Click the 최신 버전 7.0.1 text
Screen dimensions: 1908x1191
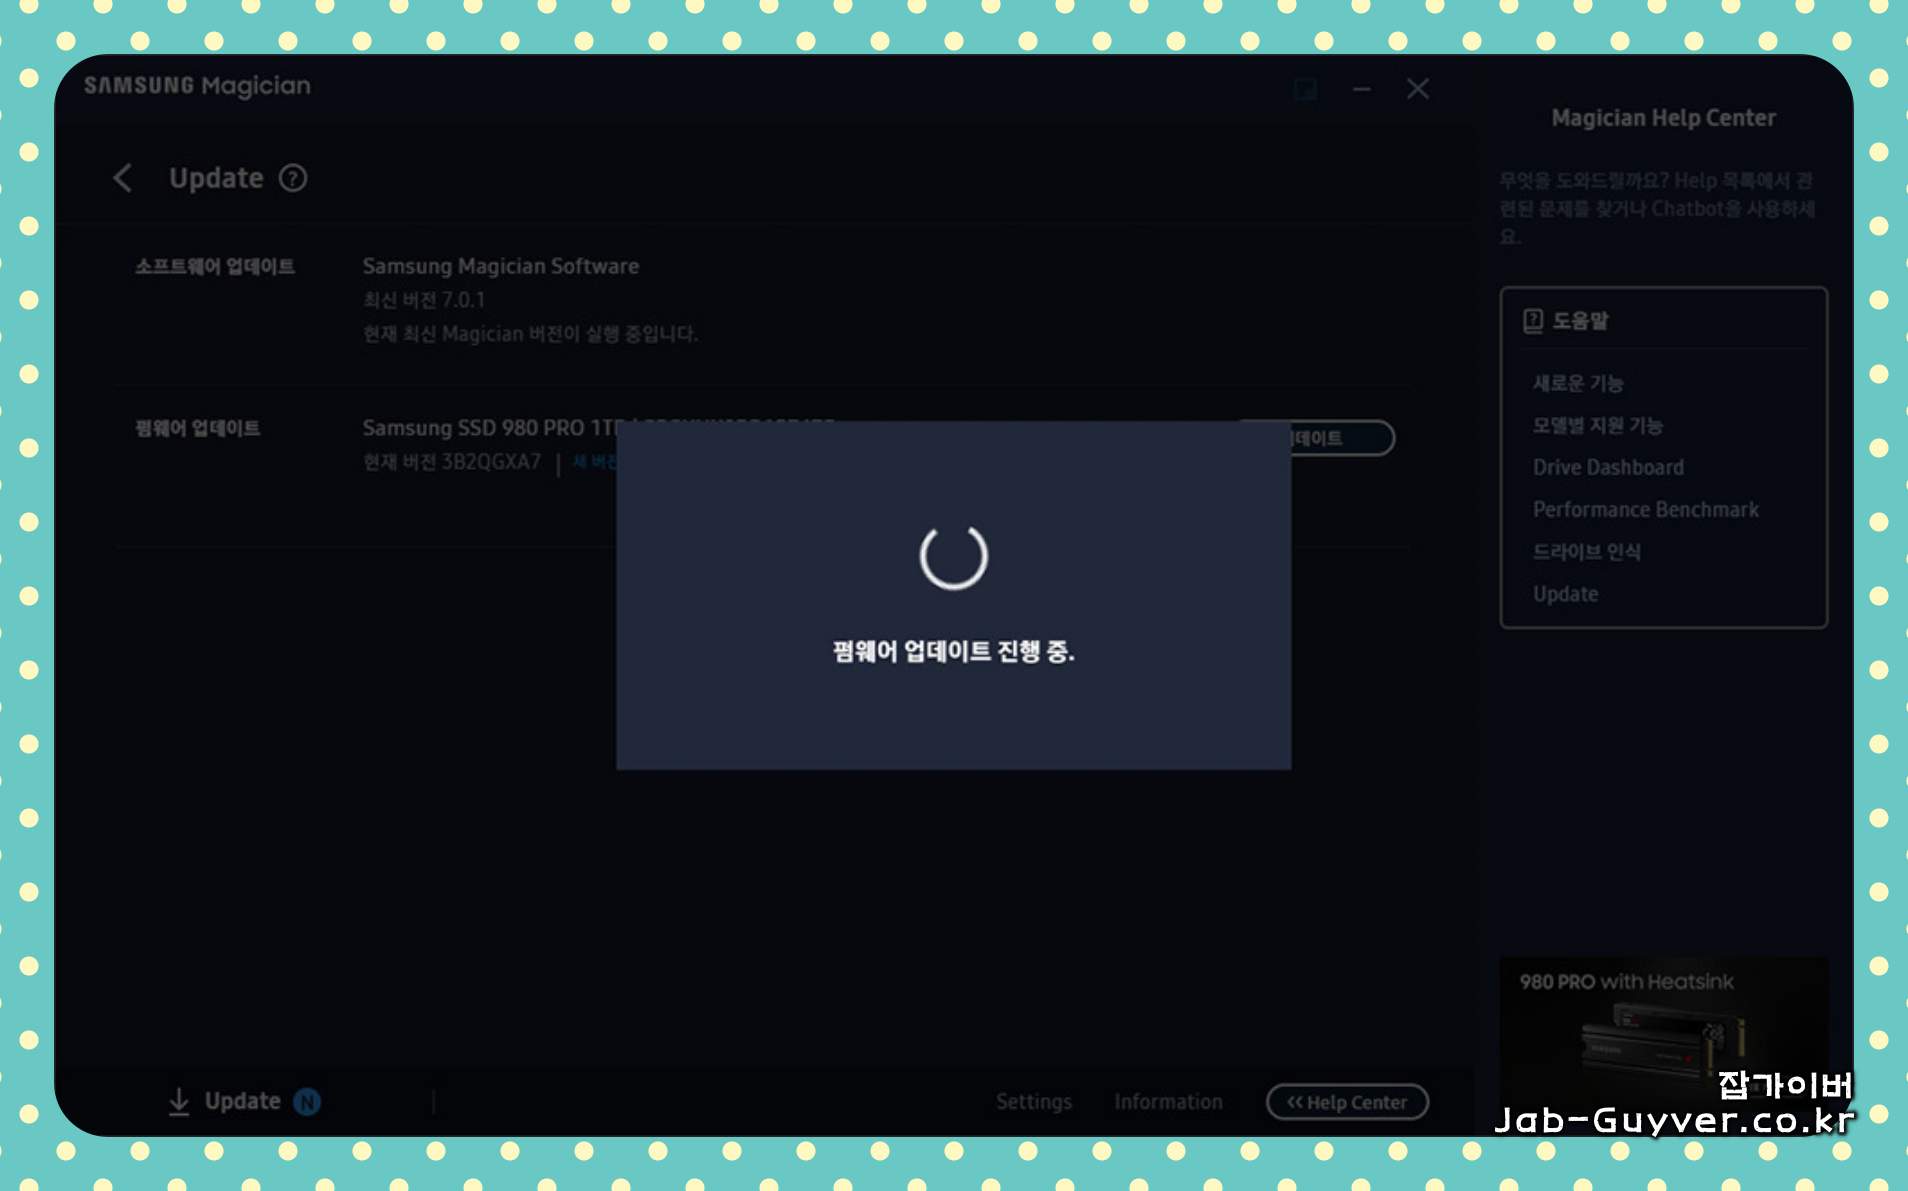click(424, 300)
